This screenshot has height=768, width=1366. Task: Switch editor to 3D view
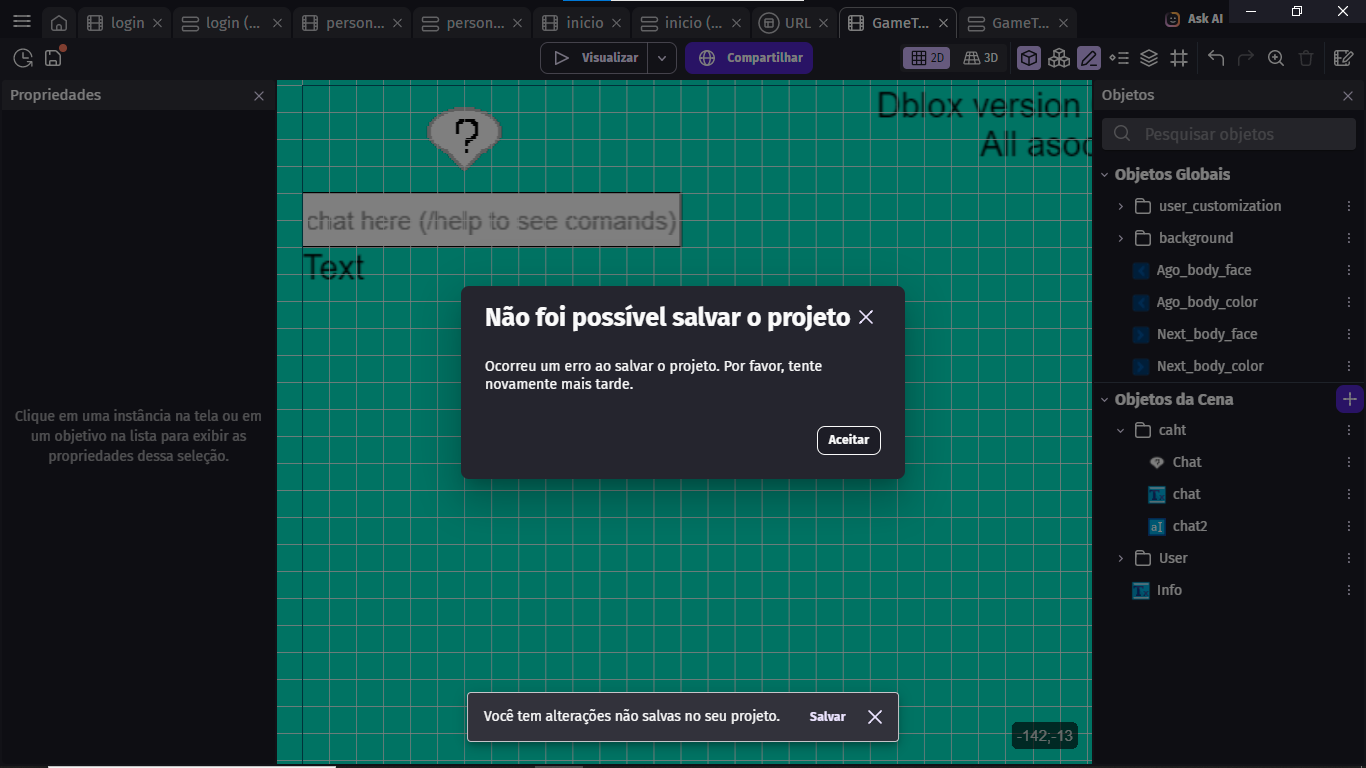click(x=981, y=58)
